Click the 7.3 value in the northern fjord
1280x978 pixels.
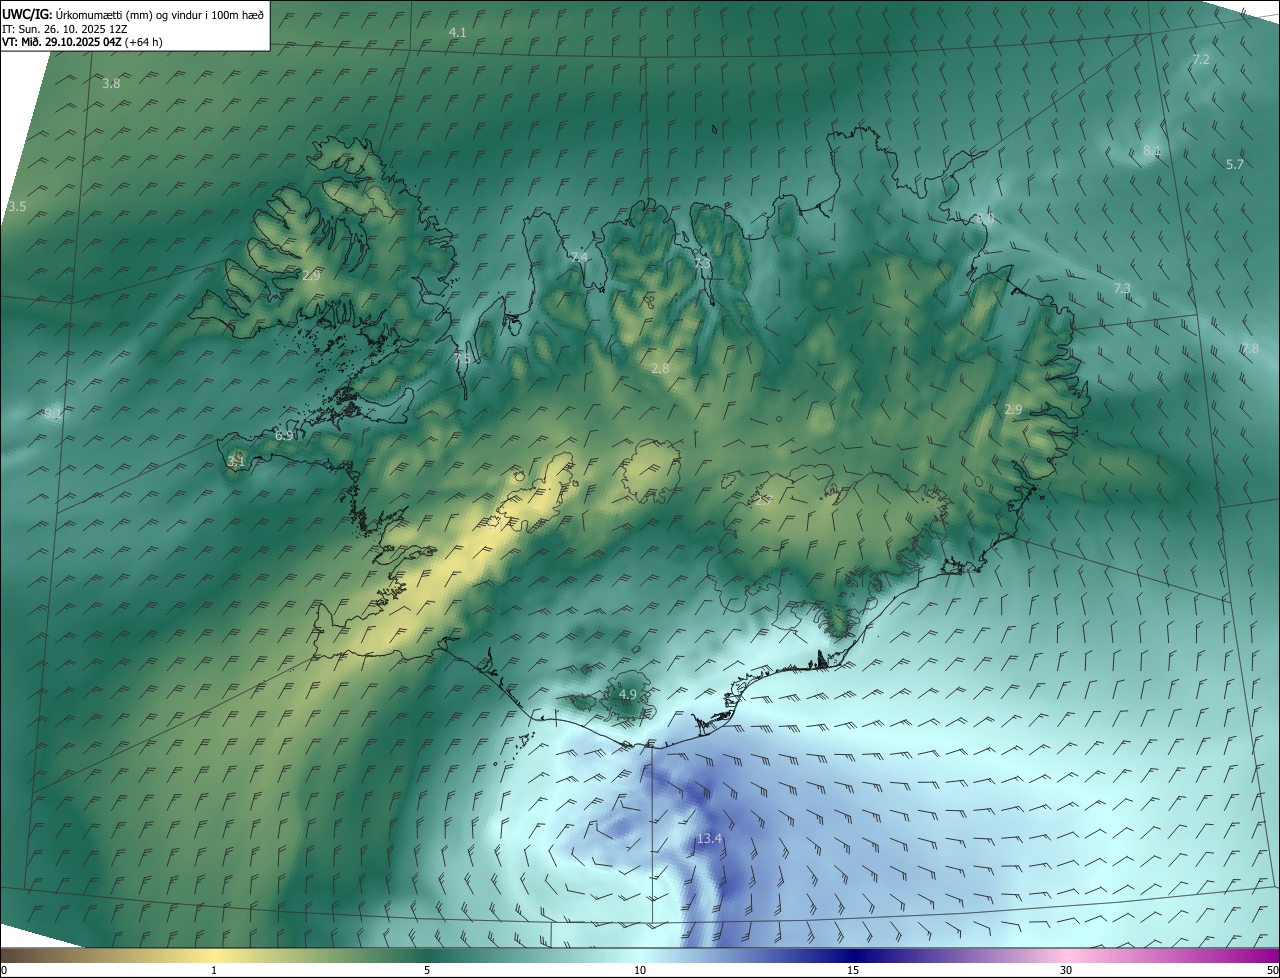[x=703, y=262]
